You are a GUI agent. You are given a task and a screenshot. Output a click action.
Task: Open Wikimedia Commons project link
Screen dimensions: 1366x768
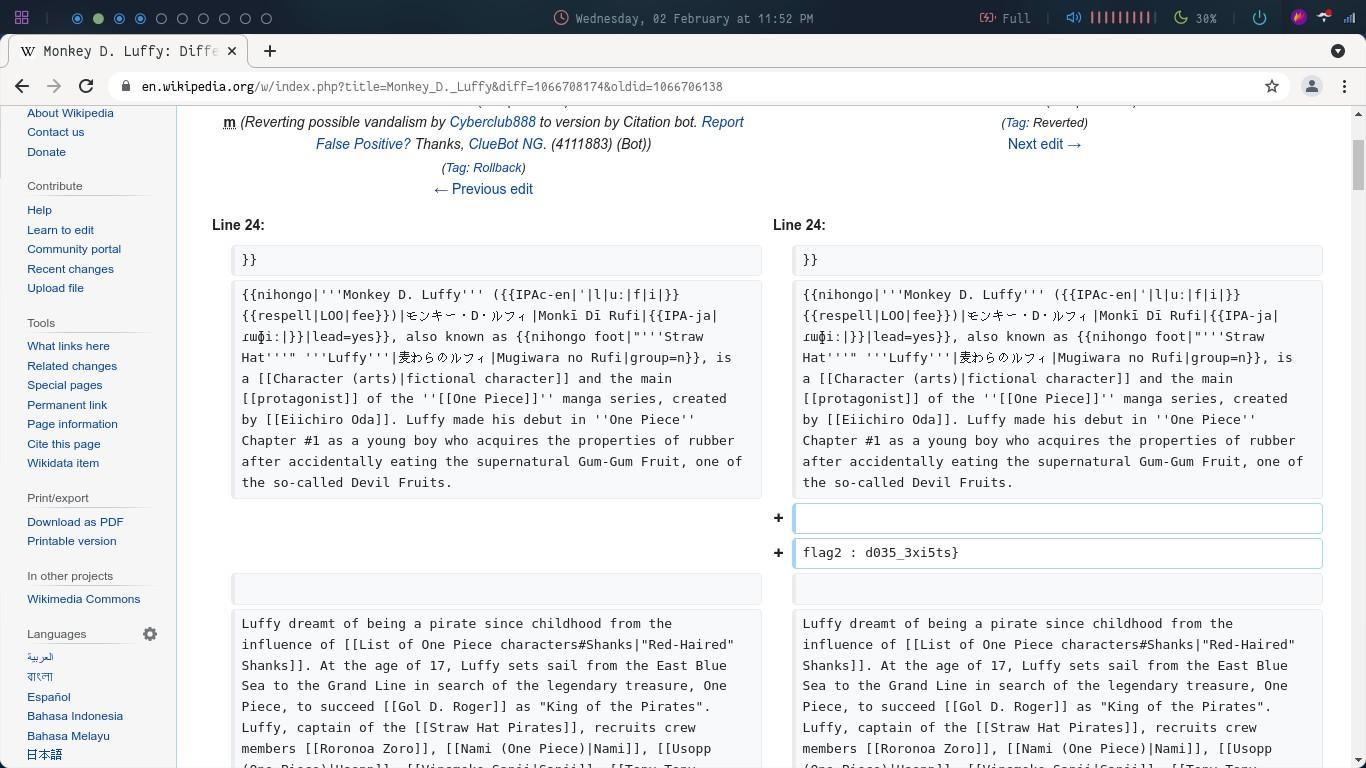(x=83, y=599)
